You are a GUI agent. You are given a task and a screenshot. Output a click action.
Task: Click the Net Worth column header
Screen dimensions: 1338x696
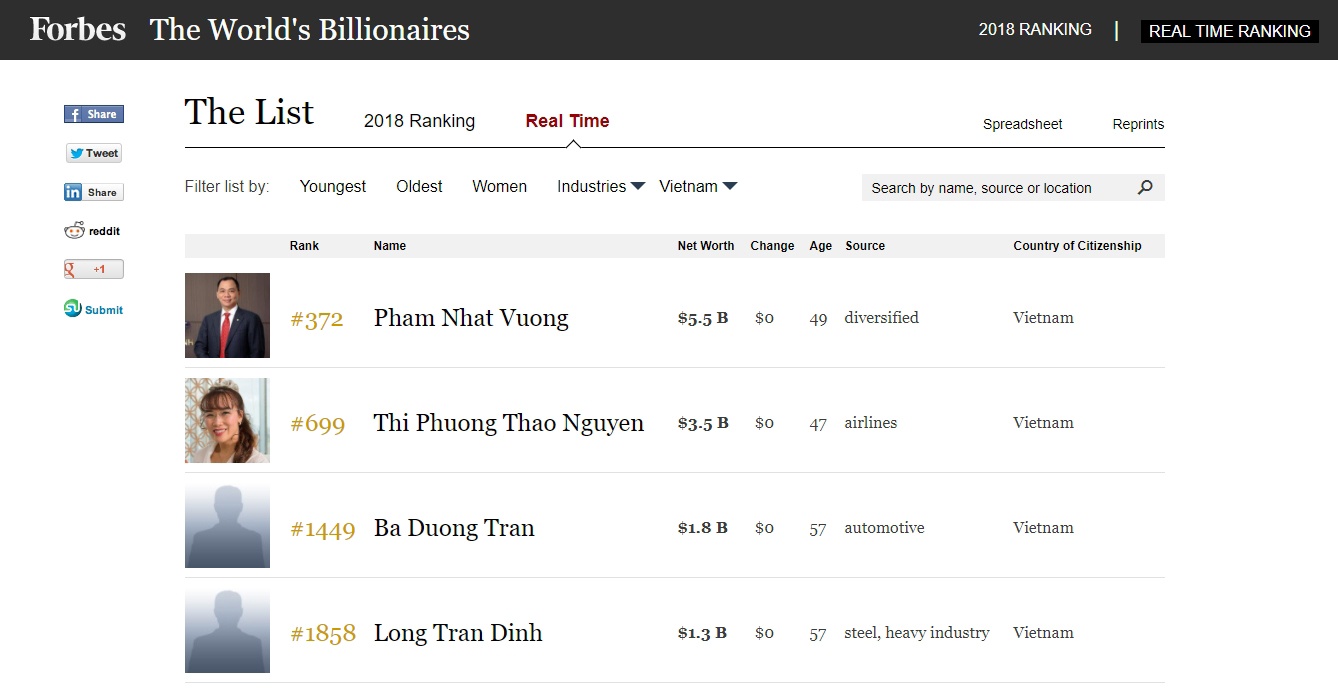click(705, 245)
